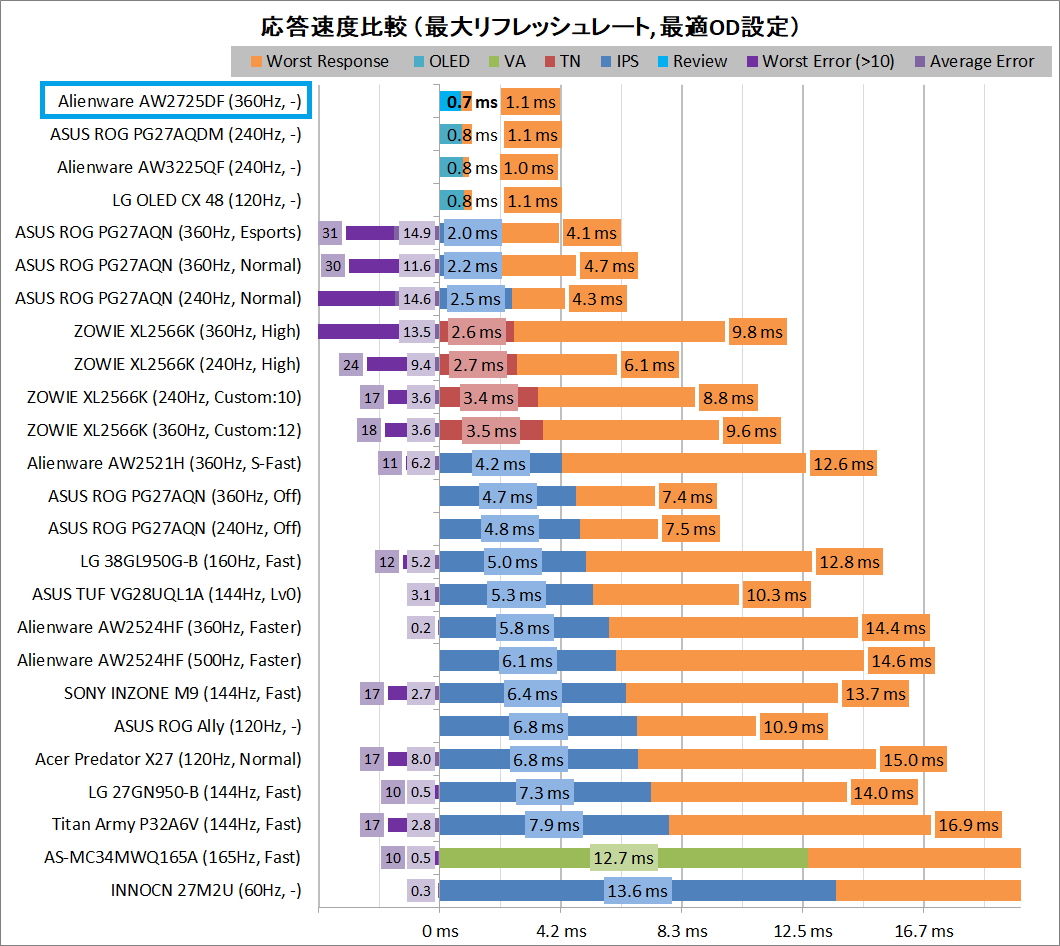Click the 10.3 ms worst response value
Image resolution: width=1060 pixels, height=946 pixels.
pos(776,595)
